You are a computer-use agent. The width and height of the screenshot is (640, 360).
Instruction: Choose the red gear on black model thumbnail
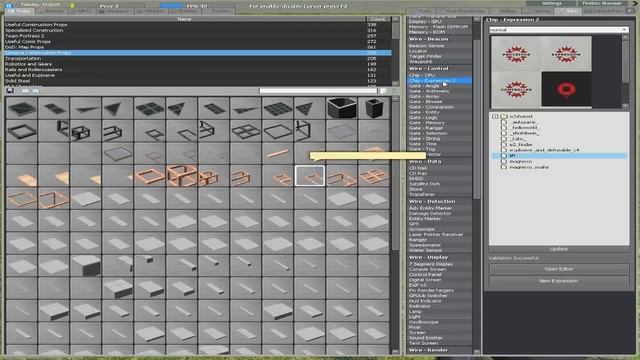pyautogui.click(x=567, y=89)
